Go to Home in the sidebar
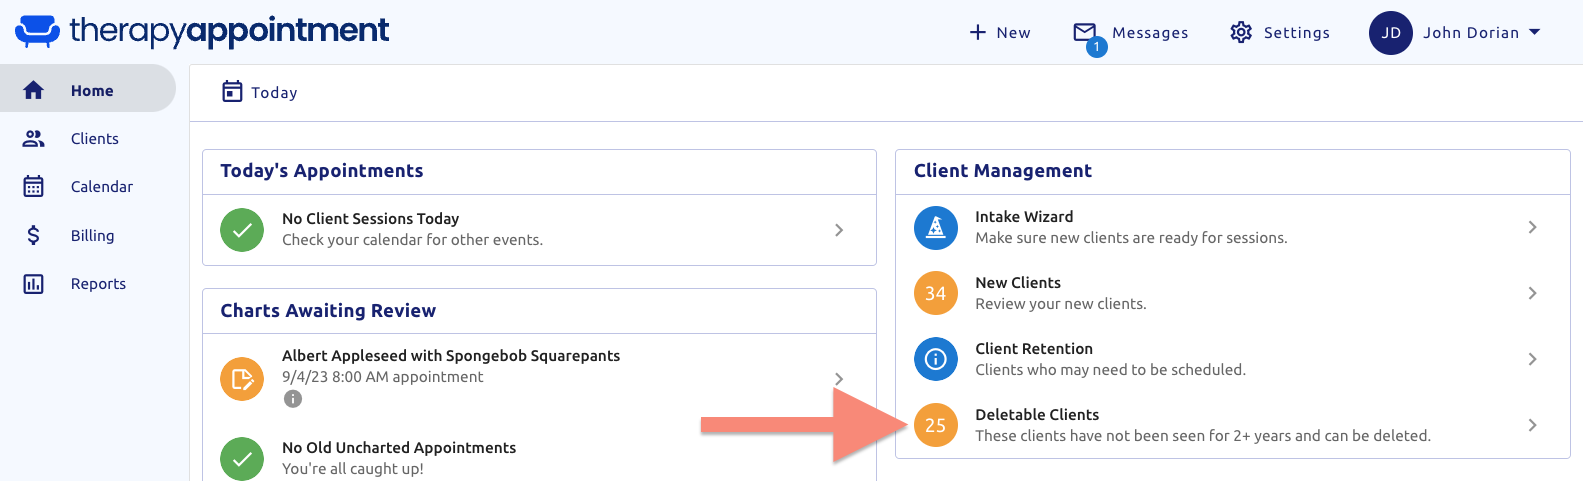The width and height of the screenshot is (1583, 481). (88, 90)
